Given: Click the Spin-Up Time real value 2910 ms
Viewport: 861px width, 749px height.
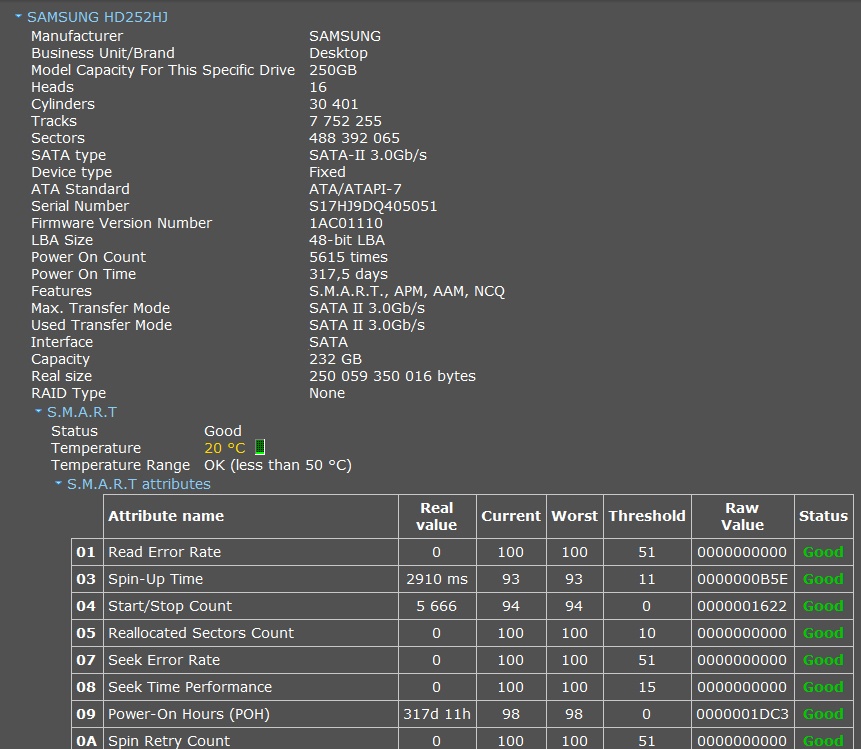Looking at the screenshot, I should tap(437, 579).
